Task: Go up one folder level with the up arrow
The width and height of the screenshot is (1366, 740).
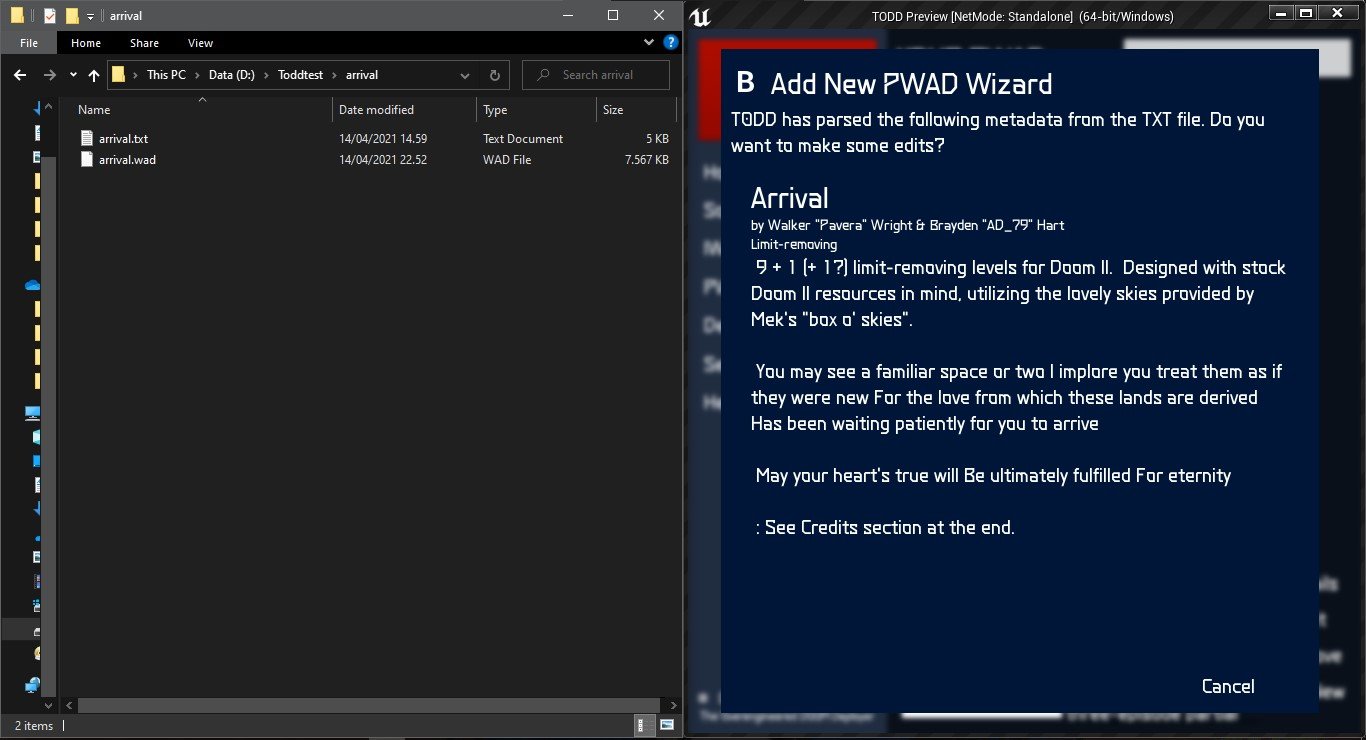Action: [94, 75]
